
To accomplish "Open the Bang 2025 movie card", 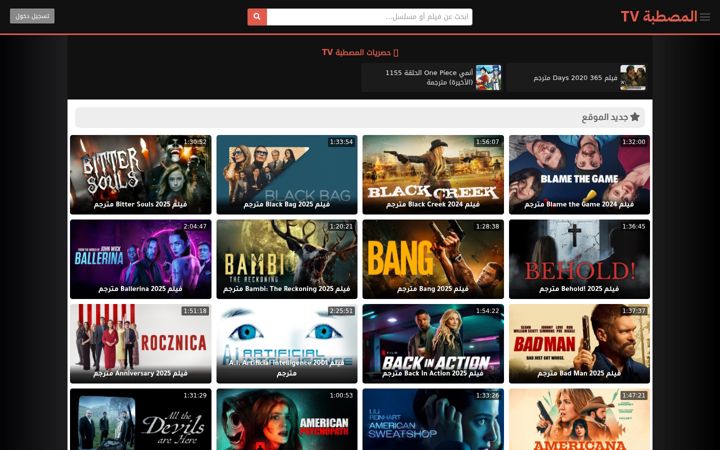I will 433,259.
